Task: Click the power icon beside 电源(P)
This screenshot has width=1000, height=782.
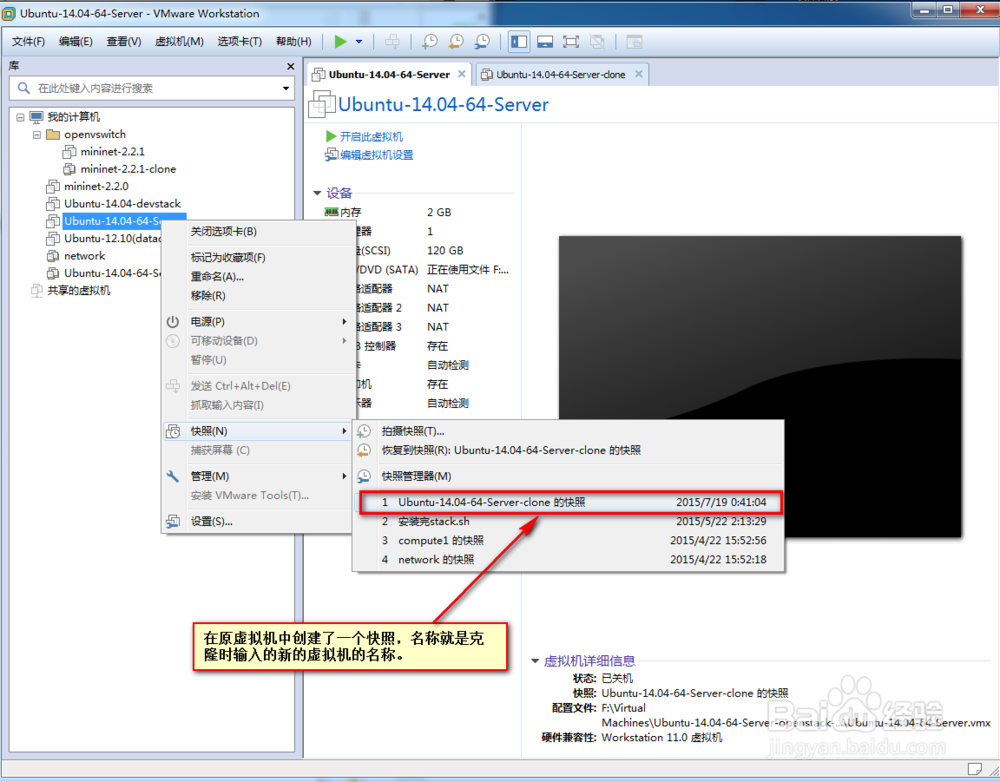Action: [173, 322]
